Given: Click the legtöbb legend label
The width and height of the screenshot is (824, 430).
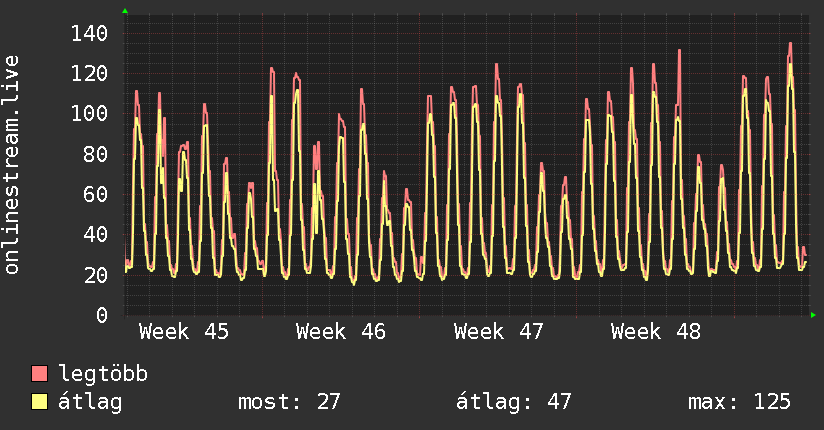Looking at the screenshot, I should [103, 373].
